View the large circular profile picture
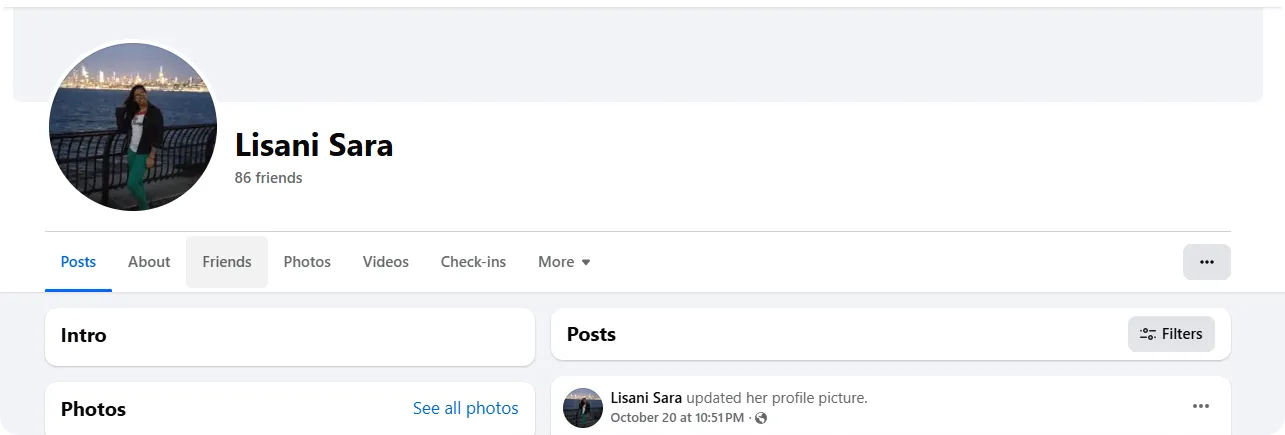Image resolution: width=1285 pixels, height=435 pixels. tap(133, 126)
